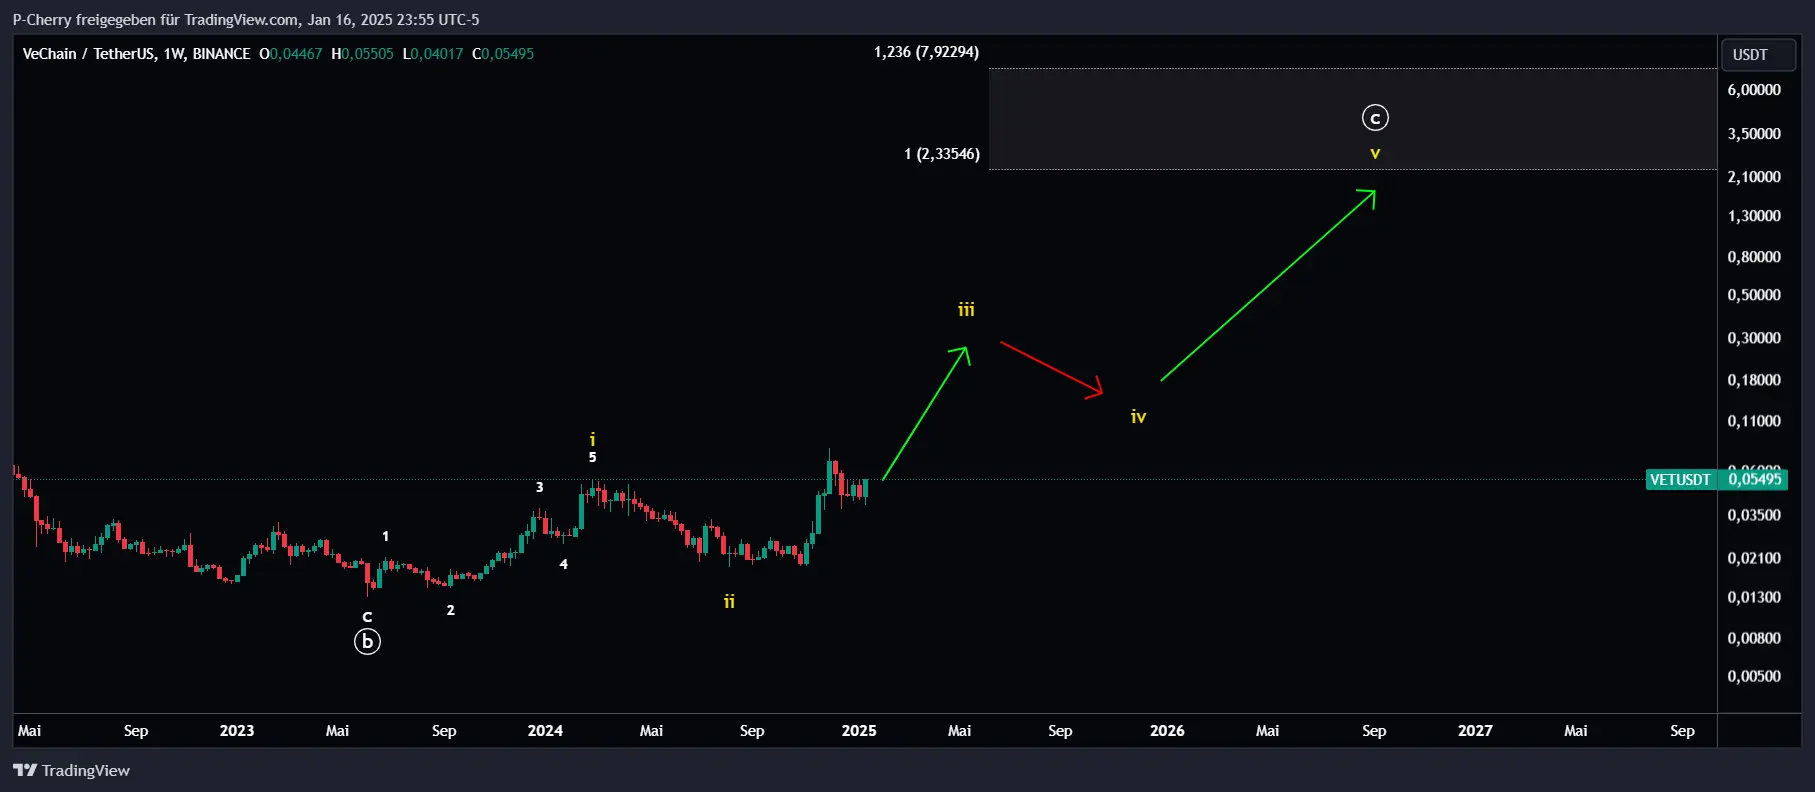1815x792 pixels.
Task: Click 0,18000 on the price axis
Action: [1754, 380]
